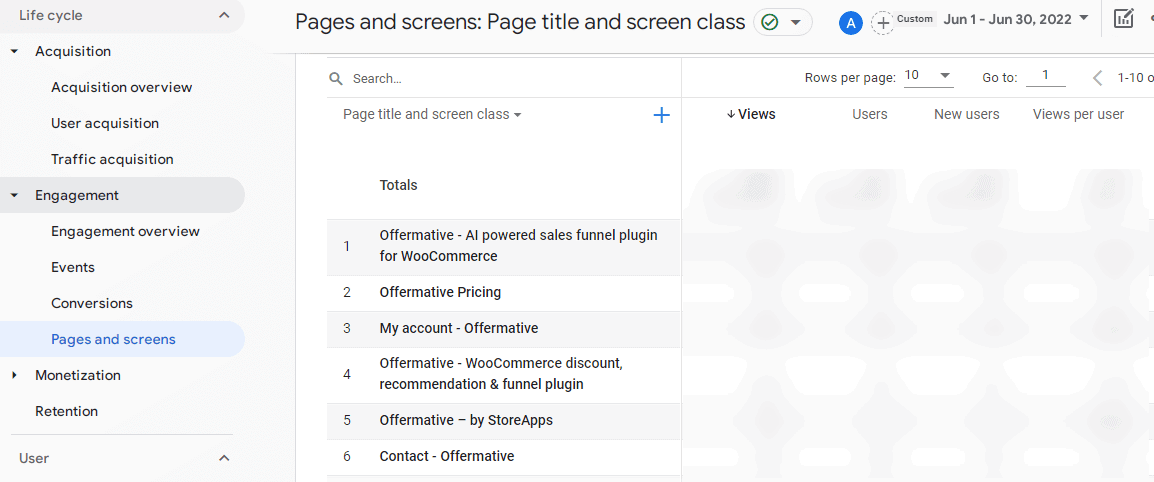1154x482 pixels.
Task: Open the Rows per page dropdown
Action: [929, 77]
